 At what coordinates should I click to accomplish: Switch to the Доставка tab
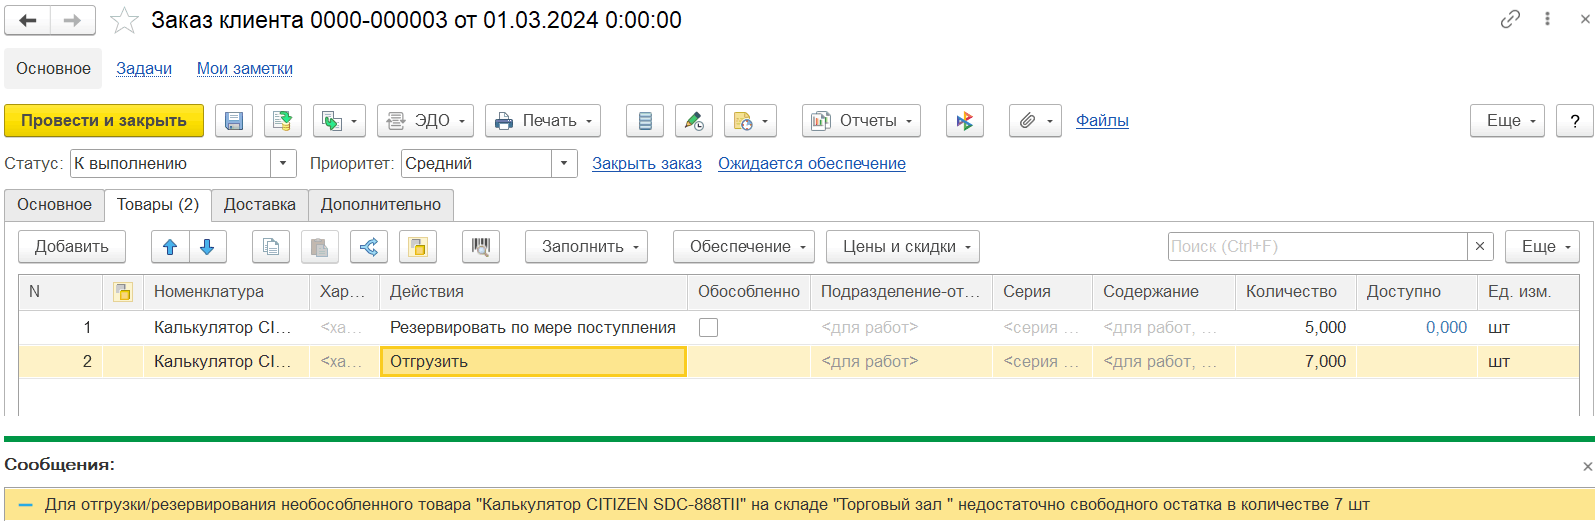[260, 205]
